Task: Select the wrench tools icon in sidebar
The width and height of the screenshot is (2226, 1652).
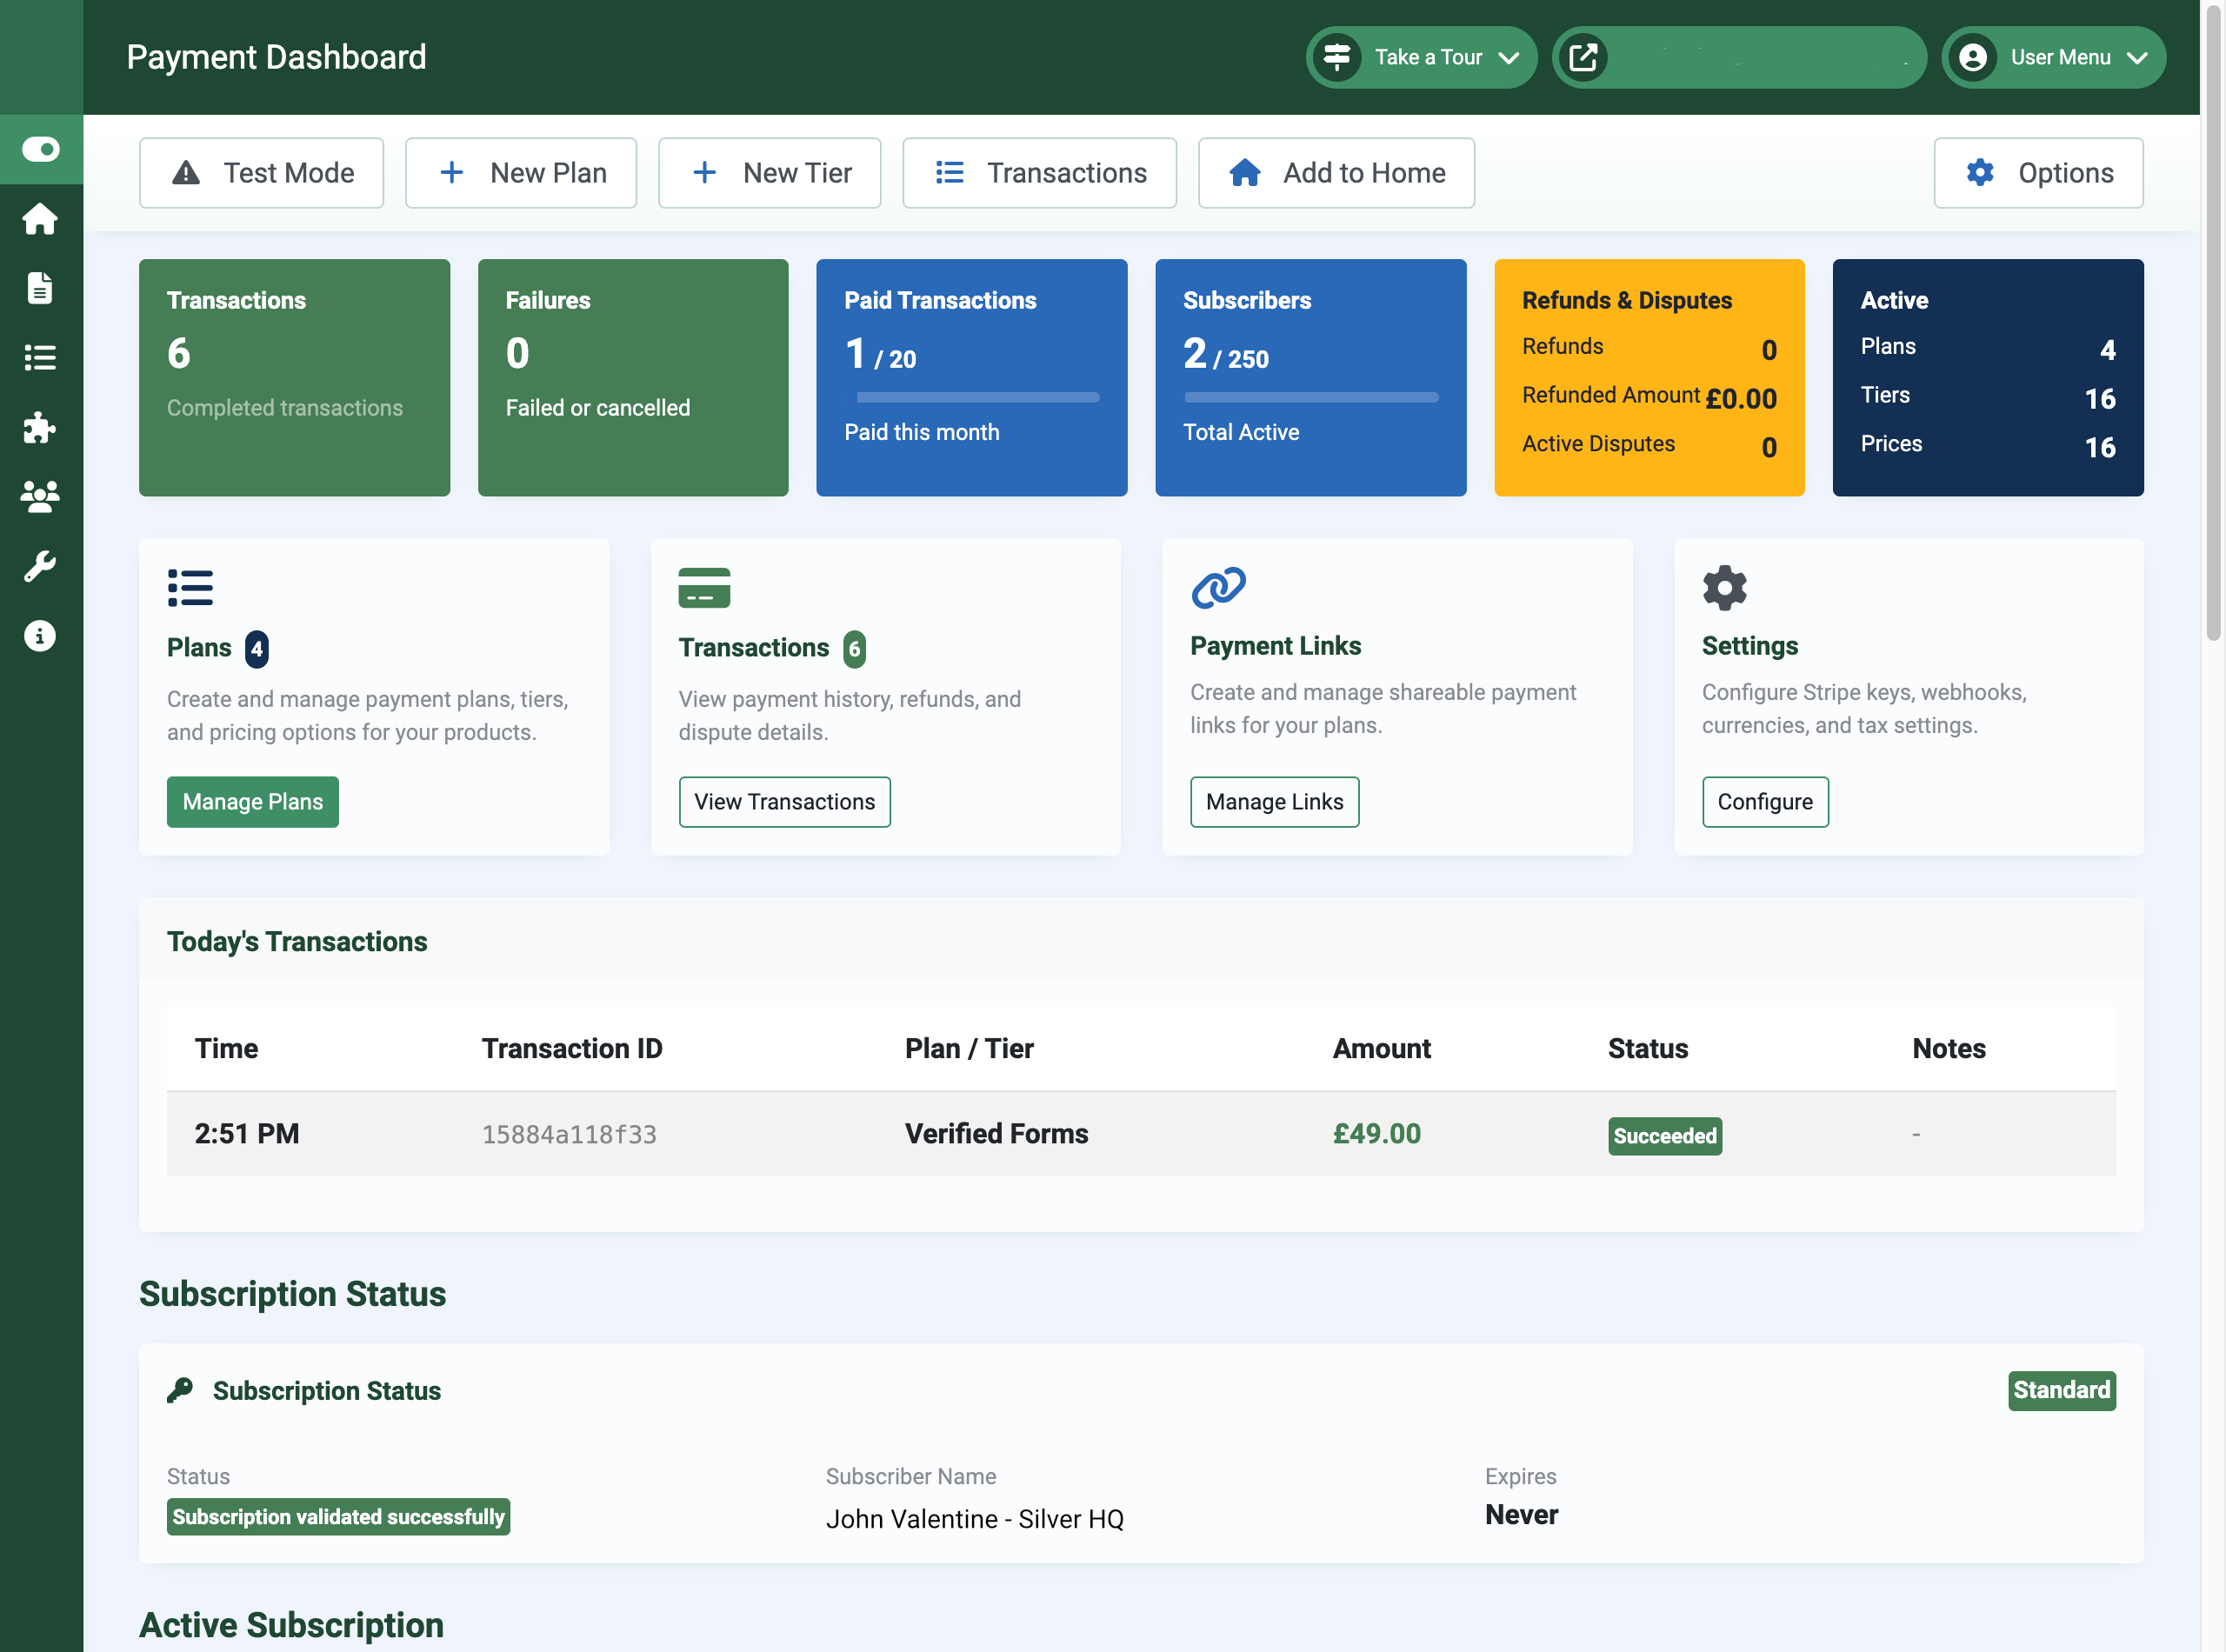Action: (40, 566)
